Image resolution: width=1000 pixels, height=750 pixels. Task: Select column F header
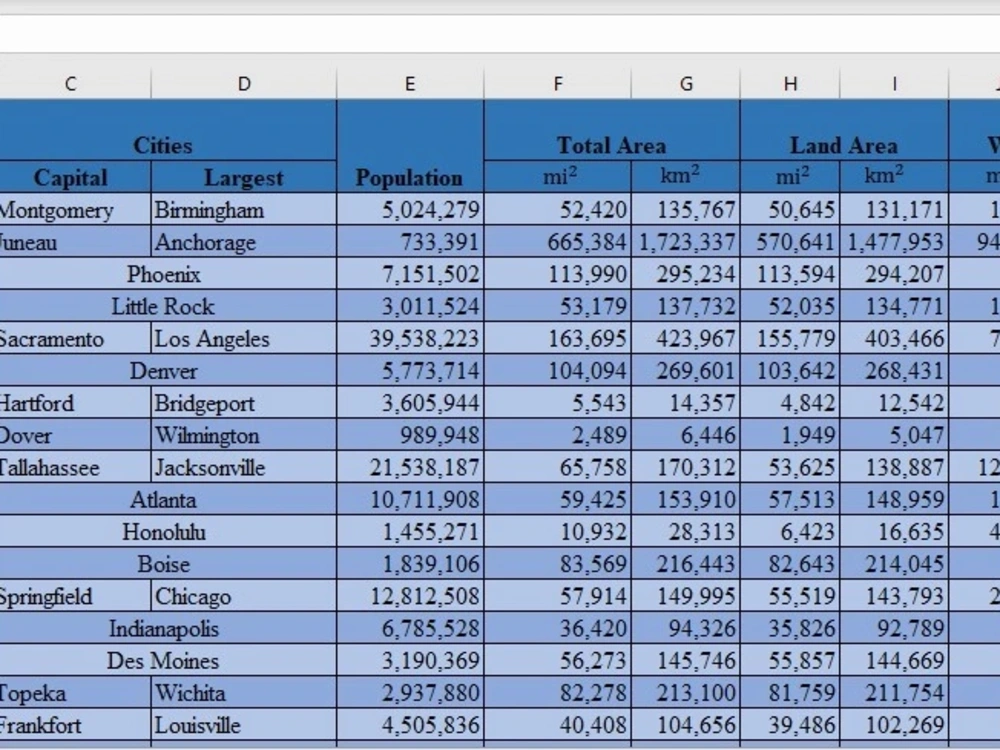click(557, 84)
